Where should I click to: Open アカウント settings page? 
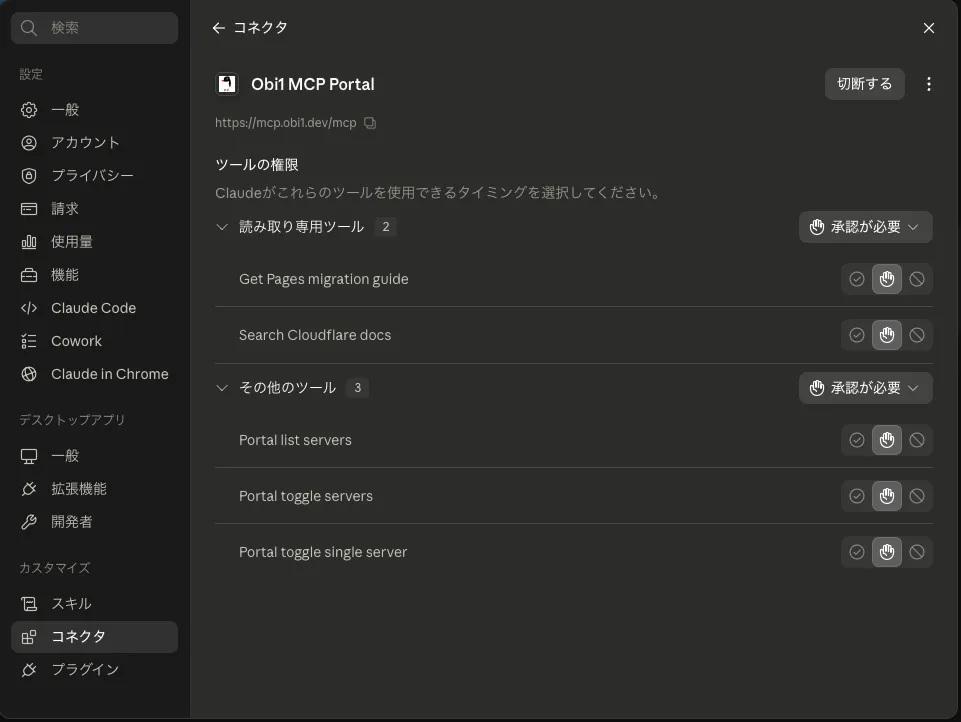[94, 143]
